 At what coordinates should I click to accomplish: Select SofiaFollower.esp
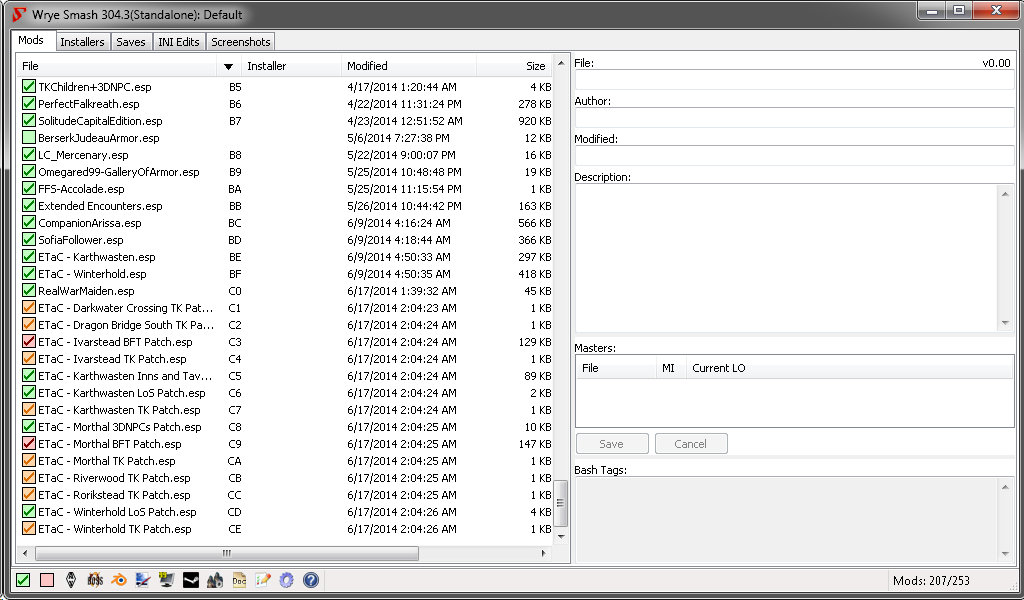point(286,240)
